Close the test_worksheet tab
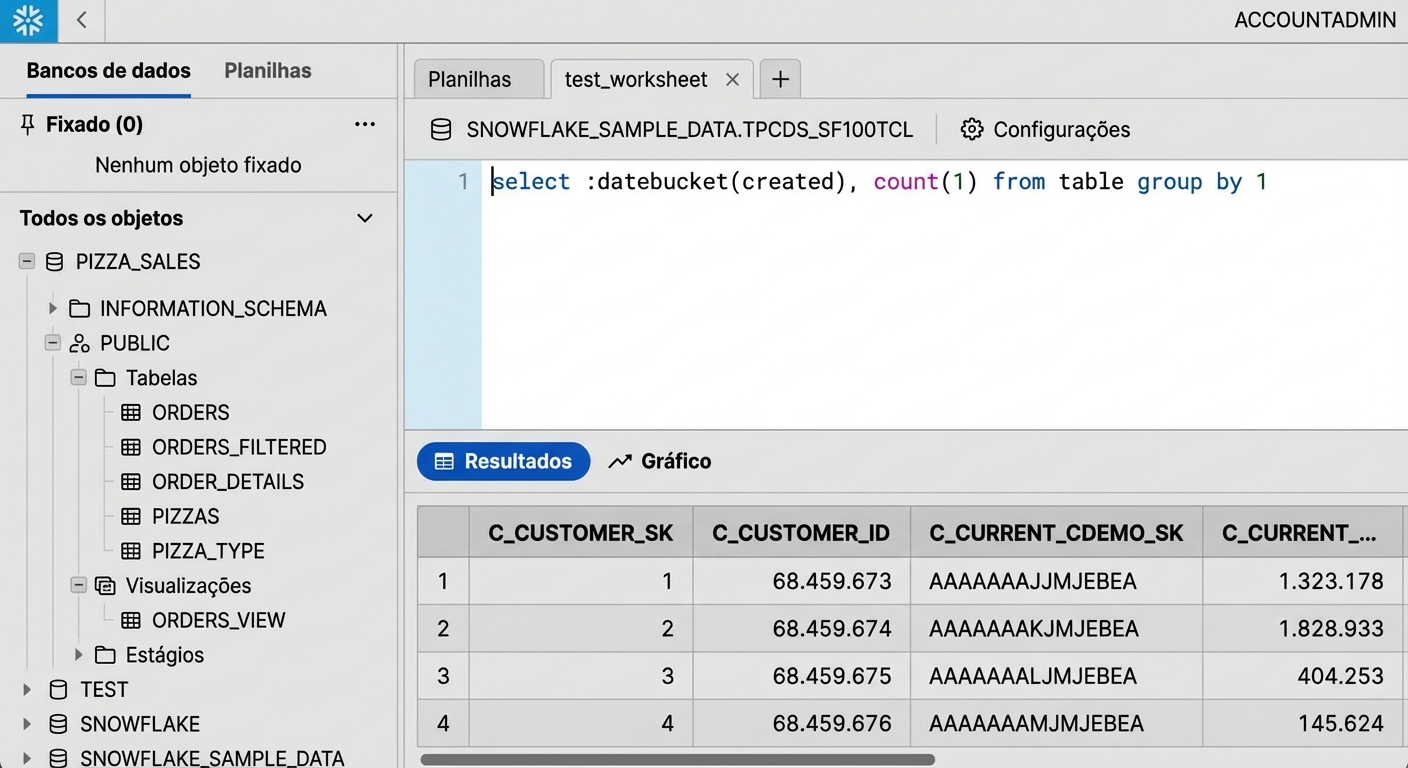1408x768 pixels. [x=732, y=79]
